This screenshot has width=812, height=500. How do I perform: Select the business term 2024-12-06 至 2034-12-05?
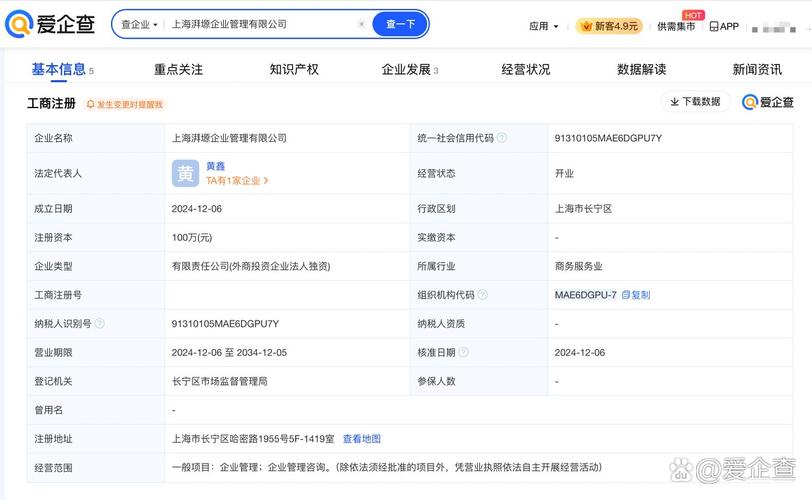[x=229, y=352]
